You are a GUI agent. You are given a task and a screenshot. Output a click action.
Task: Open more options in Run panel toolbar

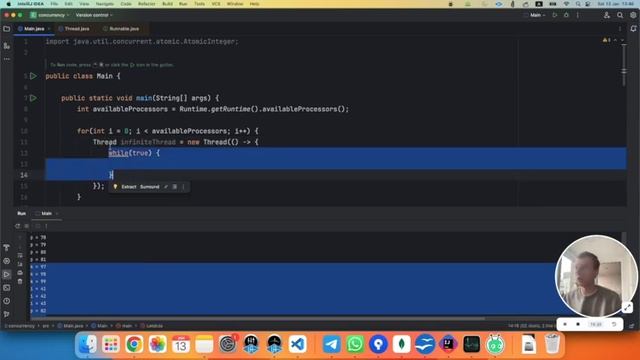tap(47, 226)
